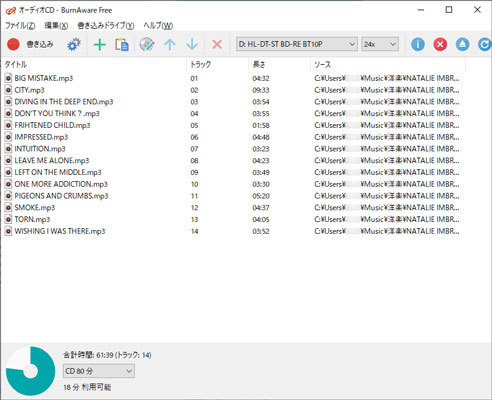Select DIVING IN THE DEEP END.mp3
This screenshot has width=492, height=400.
[64, 102]
